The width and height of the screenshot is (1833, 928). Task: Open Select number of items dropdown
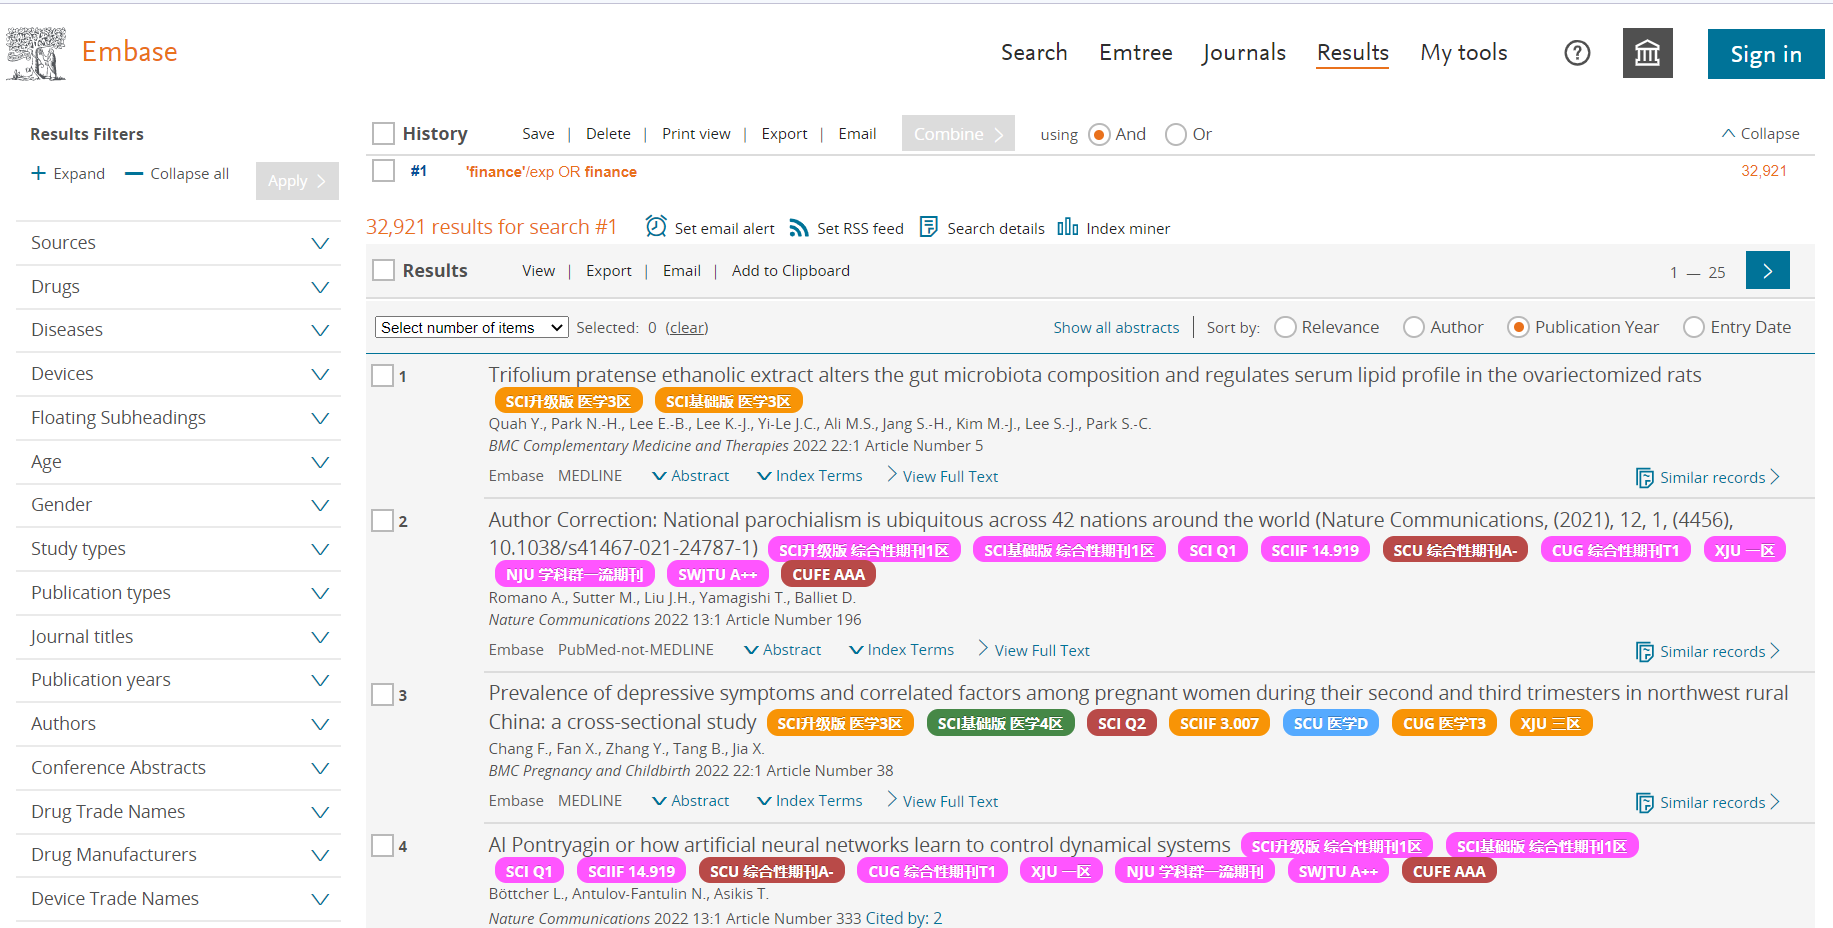point(472,327)
